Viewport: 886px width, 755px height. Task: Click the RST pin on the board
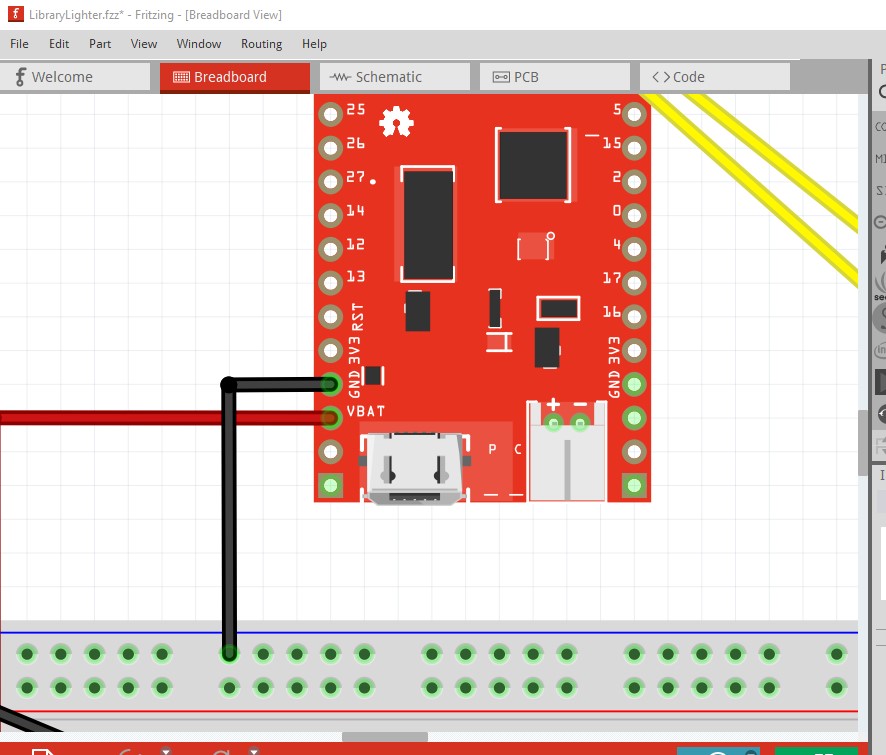click(331, 317)
